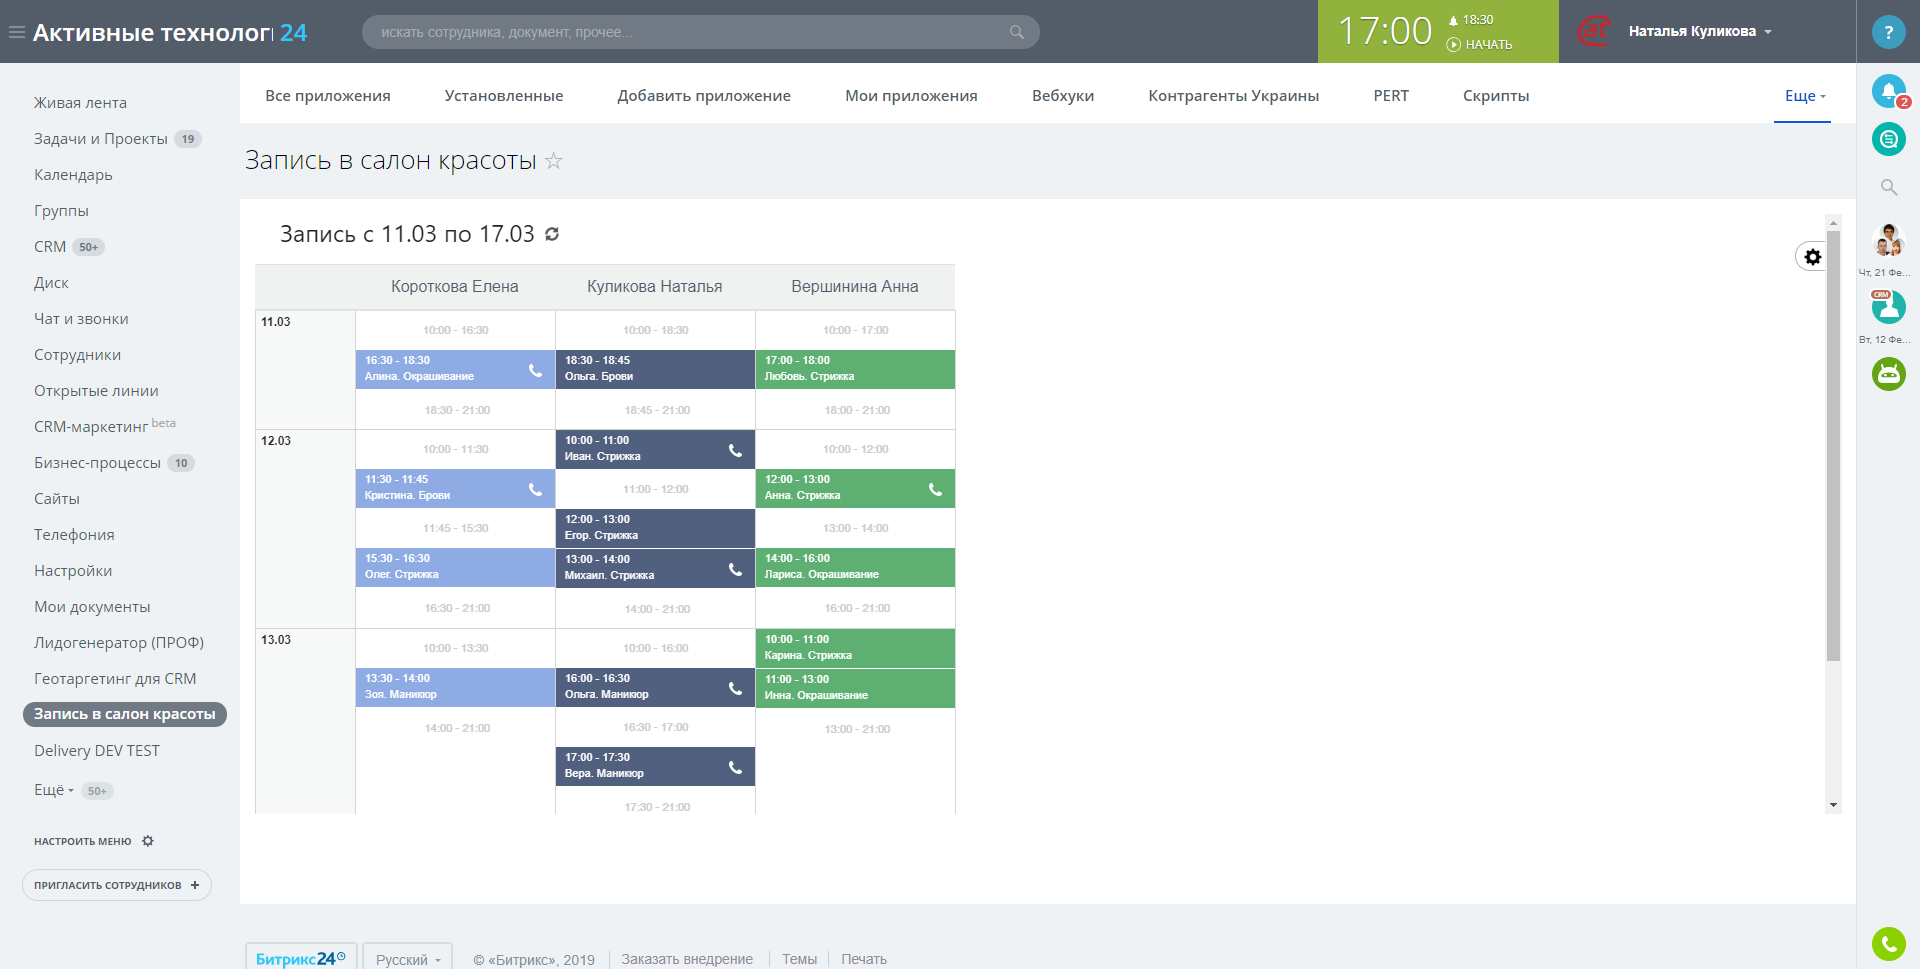Open Лидогенератор (ПРОФ) menu item
The width and height of the screenshot is (1920, 969).
pos(119,643)
